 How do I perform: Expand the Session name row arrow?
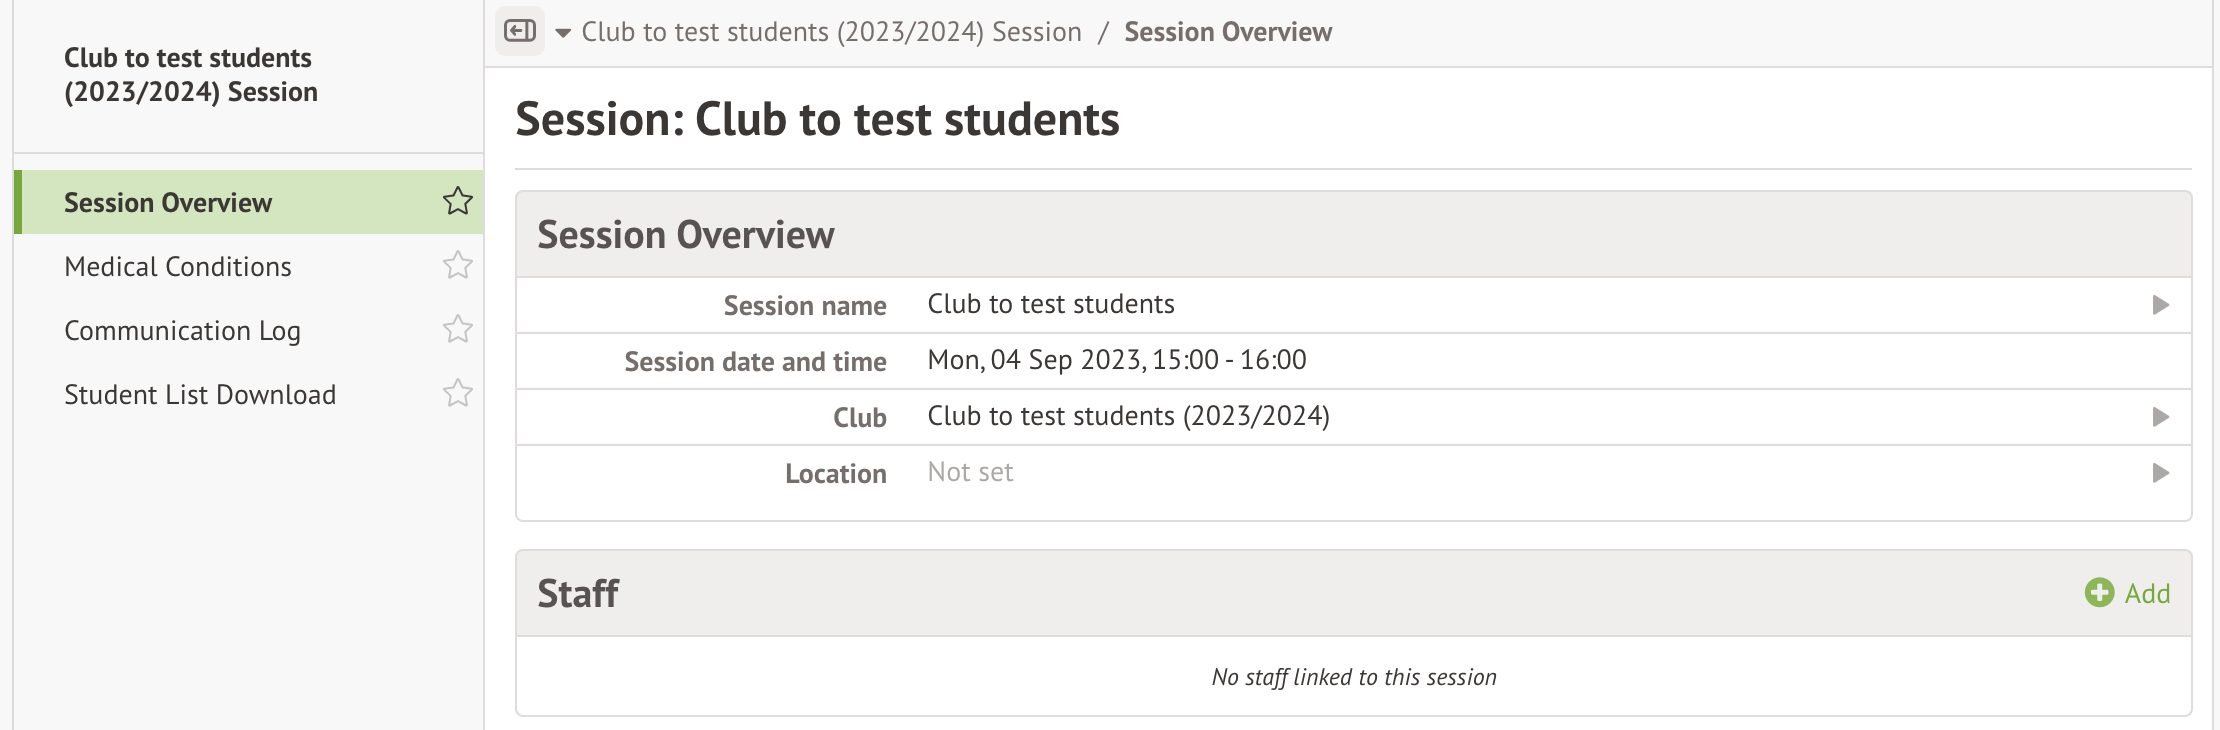[2160, 305]
